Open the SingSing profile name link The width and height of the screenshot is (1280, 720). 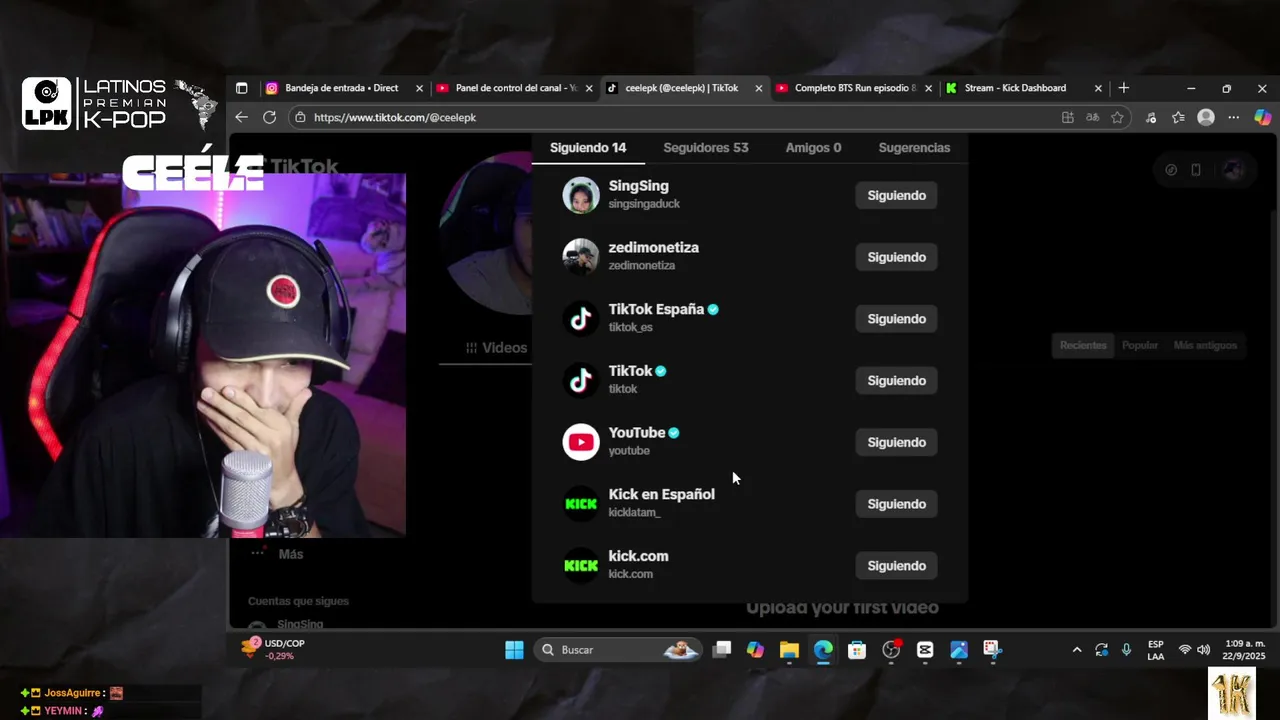(638, 186)
